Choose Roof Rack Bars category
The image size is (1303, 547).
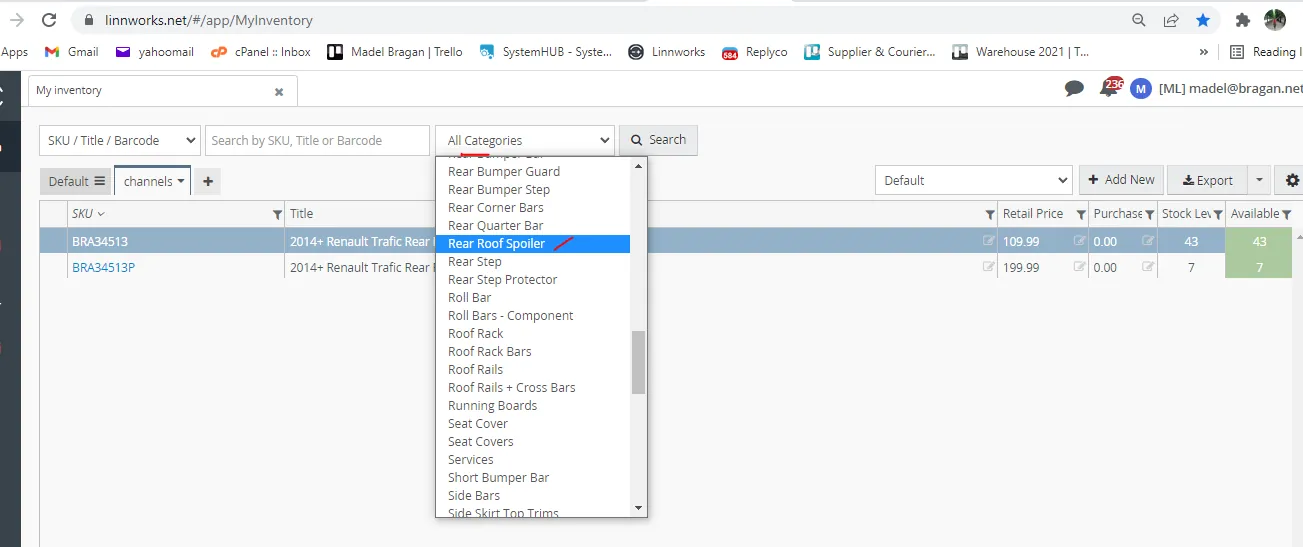pos(490,351)
